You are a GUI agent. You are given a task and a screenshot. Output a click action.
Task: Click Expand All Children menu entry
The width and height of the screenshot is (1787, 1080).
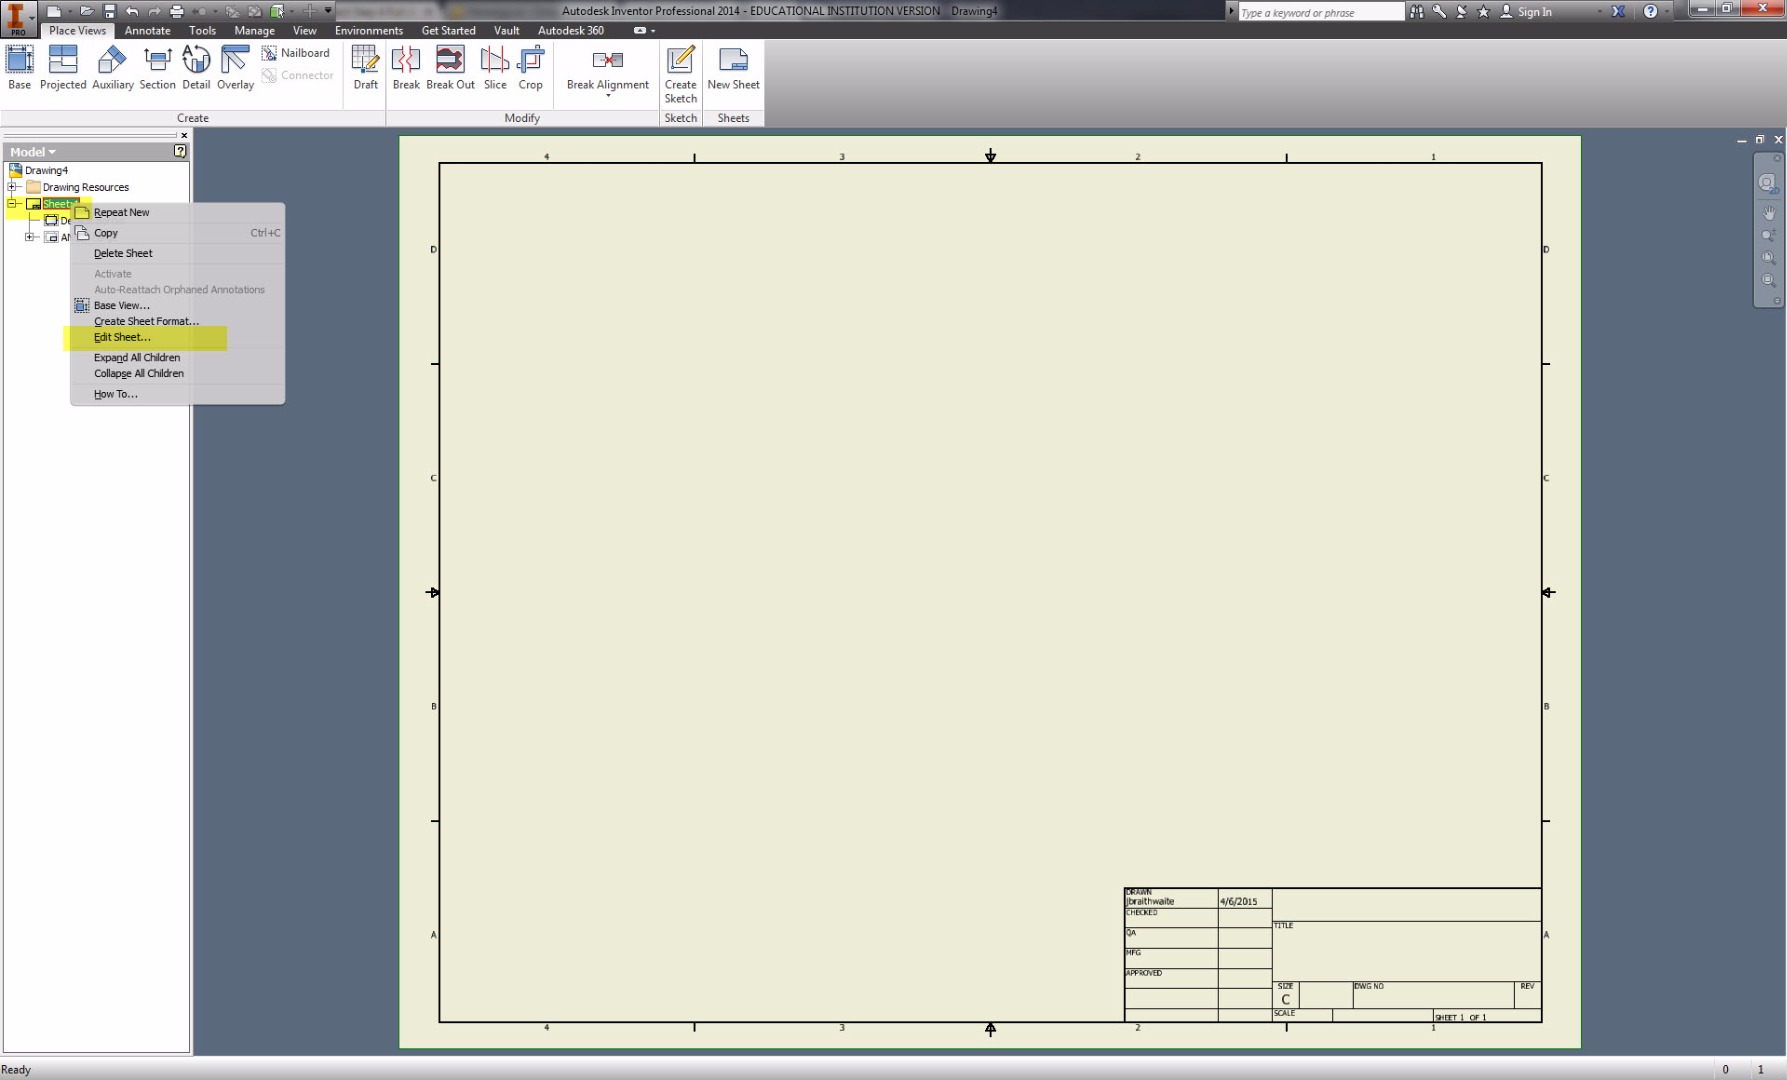(177, 358)
